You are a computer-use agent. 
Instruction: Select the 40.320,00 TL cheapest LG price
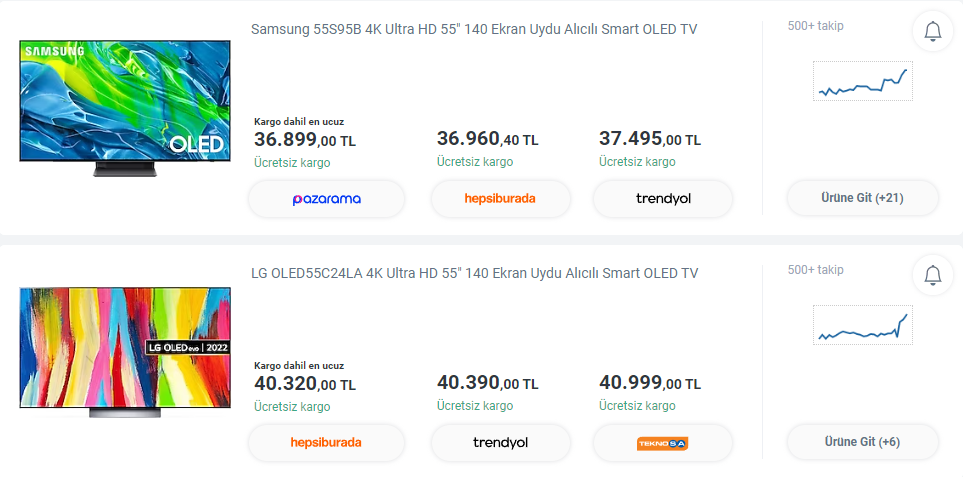coord(305,384)
